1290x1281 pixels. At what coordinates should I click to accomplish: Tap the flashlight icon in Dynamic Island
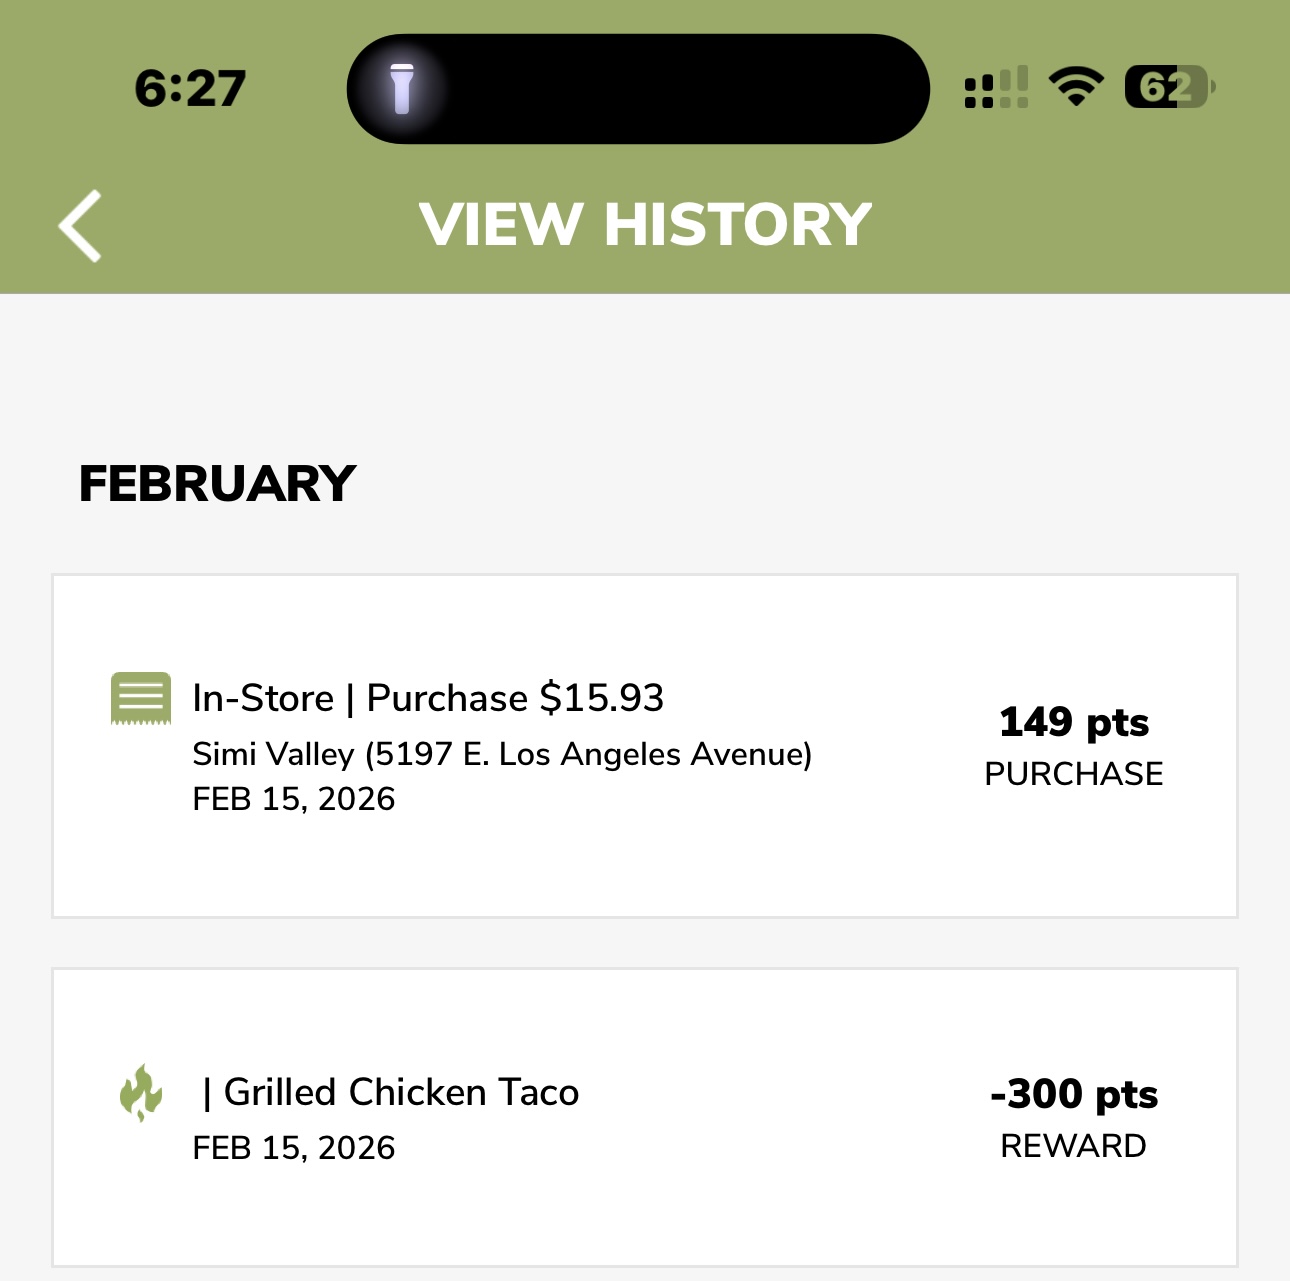point(402,89)
